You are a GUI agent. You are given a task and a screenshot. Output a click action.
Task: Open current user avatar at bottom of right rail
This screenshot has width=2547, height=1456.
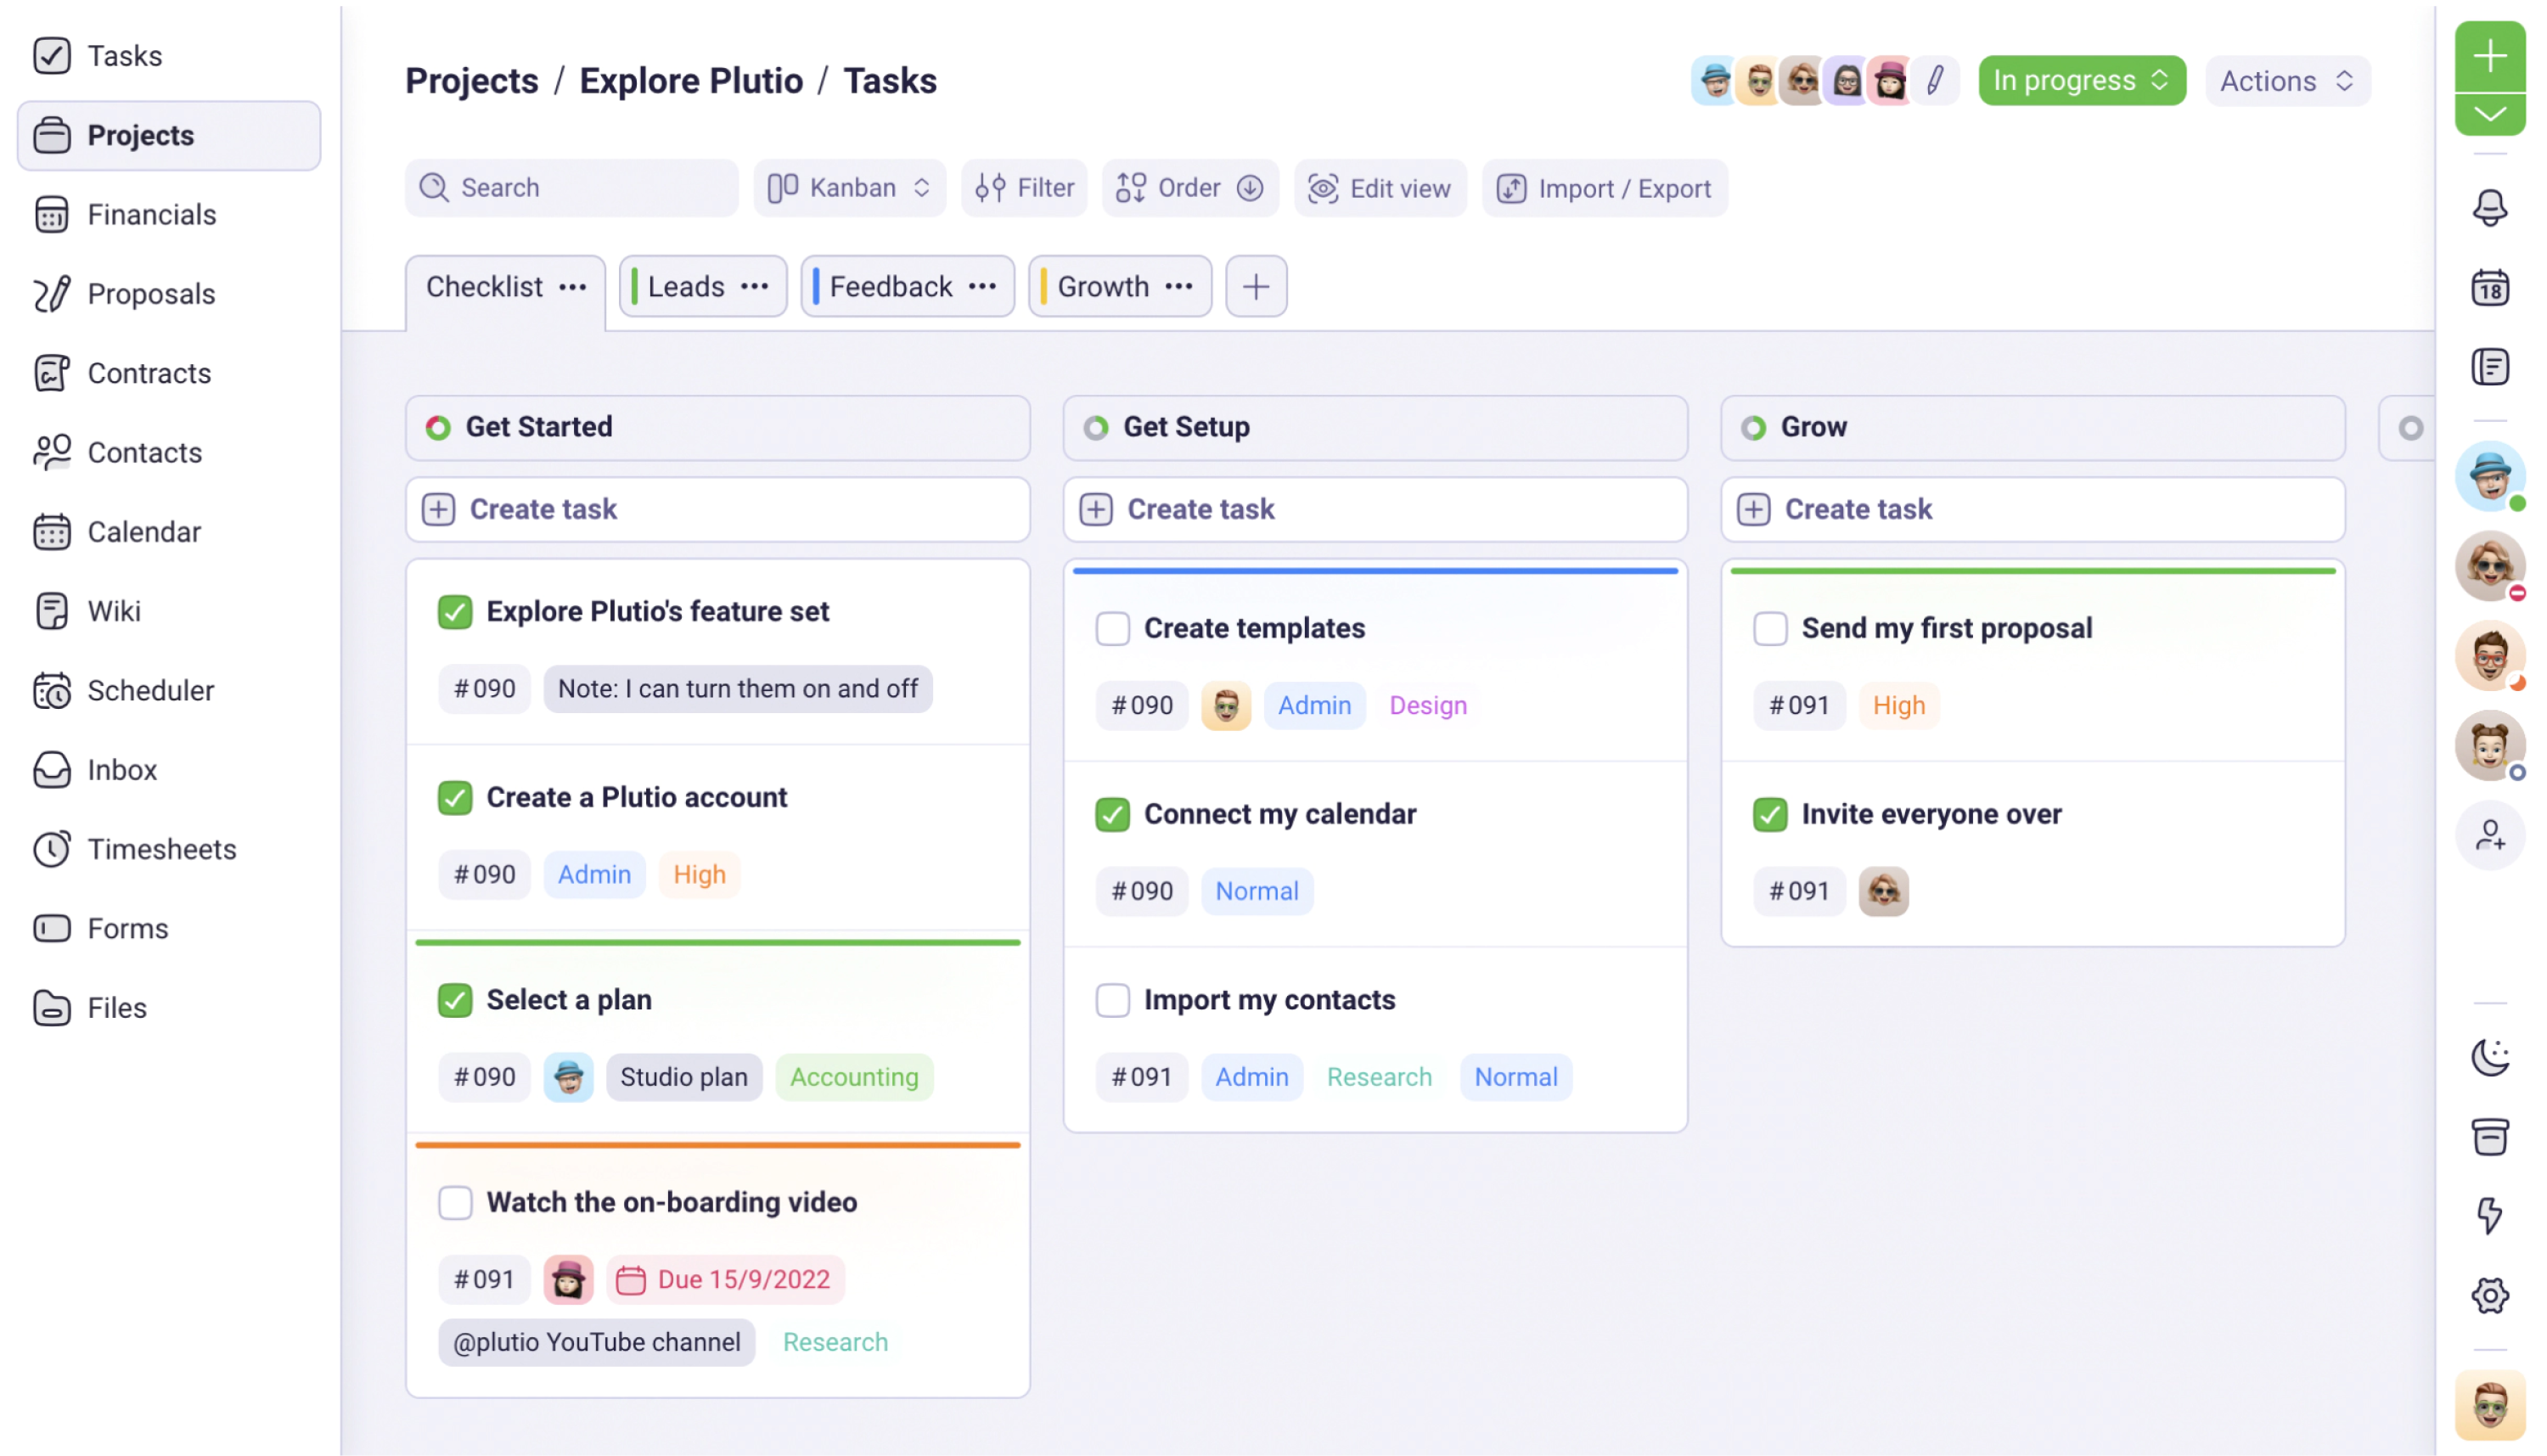point(2489,1406)
